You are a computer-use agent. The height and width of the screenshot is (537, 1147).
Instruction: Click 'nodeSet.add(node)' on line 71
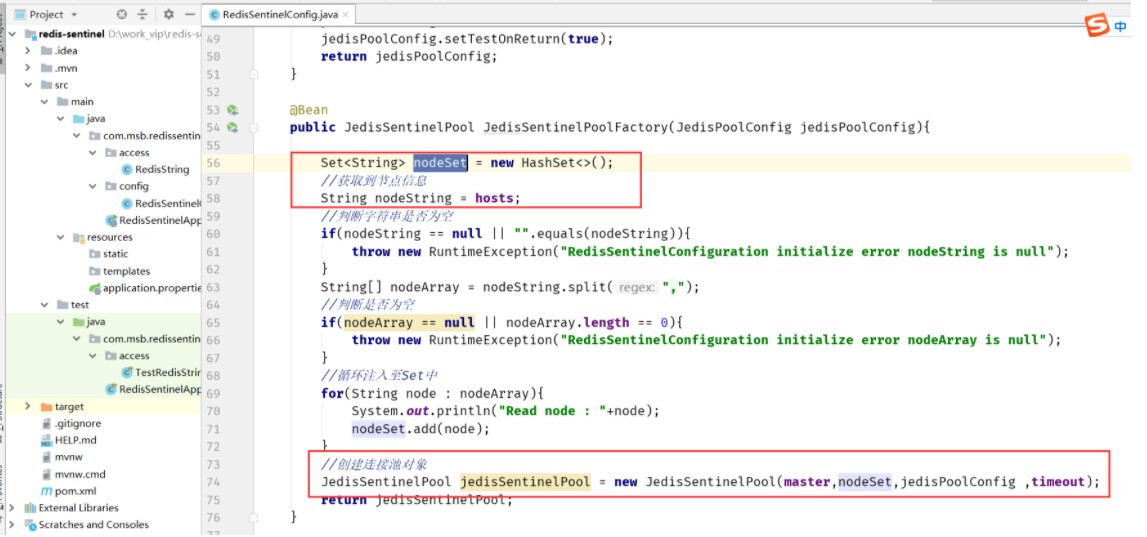tap(419, 429)
